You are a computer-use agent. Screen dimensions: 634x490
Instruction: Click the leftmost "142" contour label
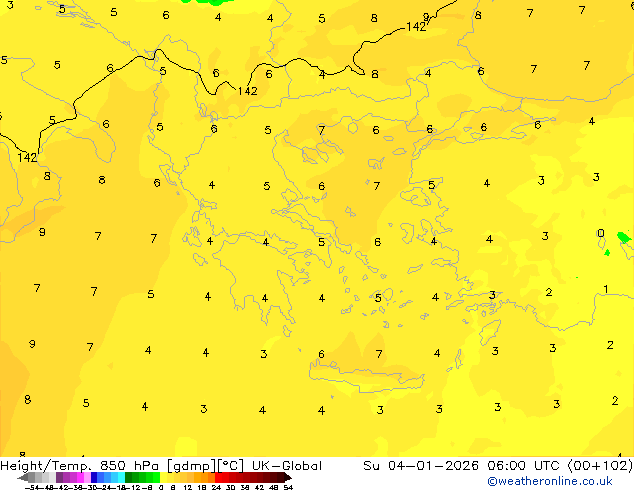point(27,157)
